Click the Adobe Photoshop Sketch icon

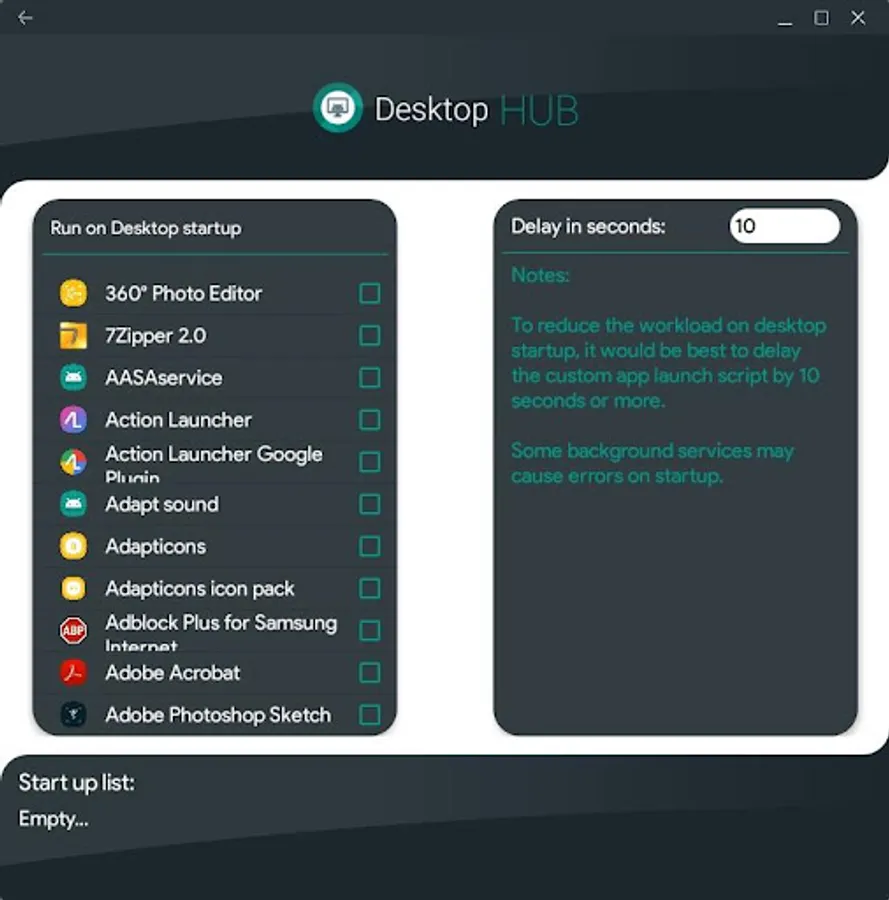coord(73,715)
